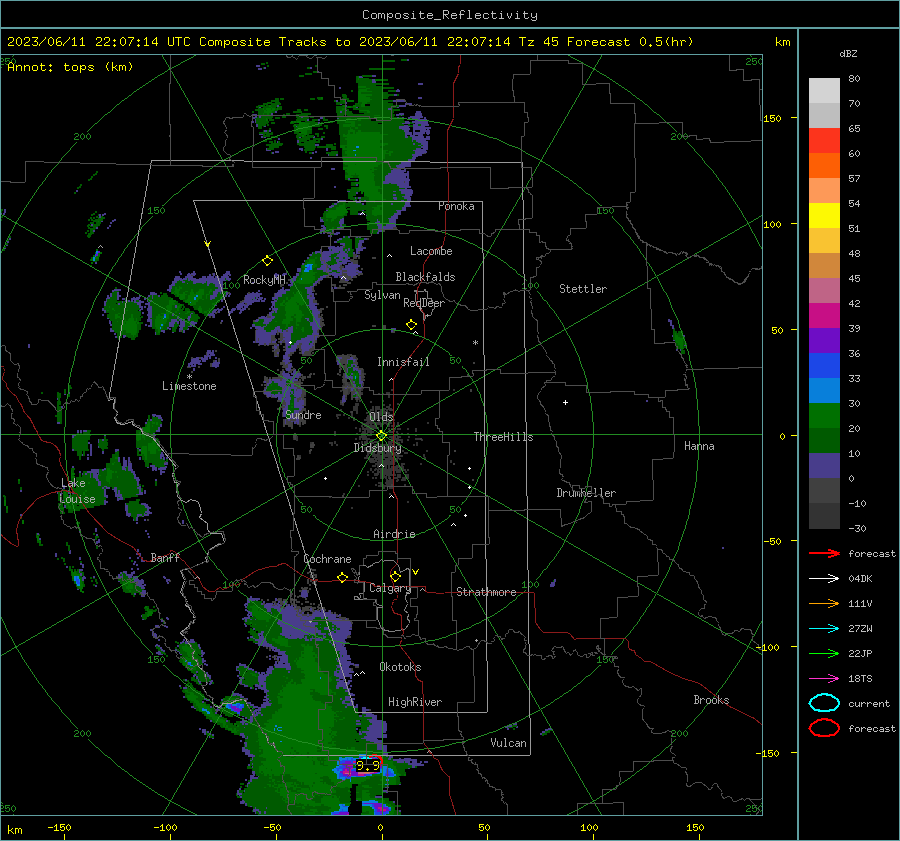Click the storm cell labeled 9.9

[x=367, y=766]
